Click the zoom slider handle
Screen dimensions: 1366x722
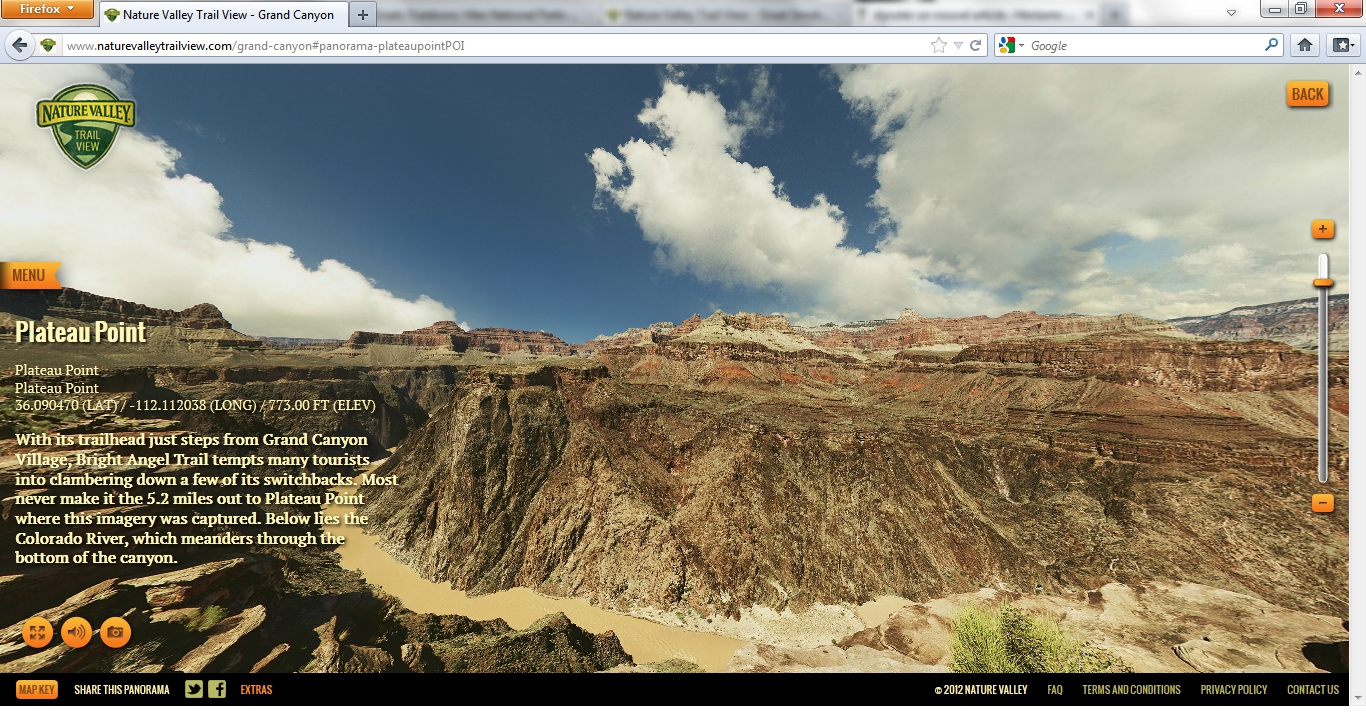click(1322, 283)
